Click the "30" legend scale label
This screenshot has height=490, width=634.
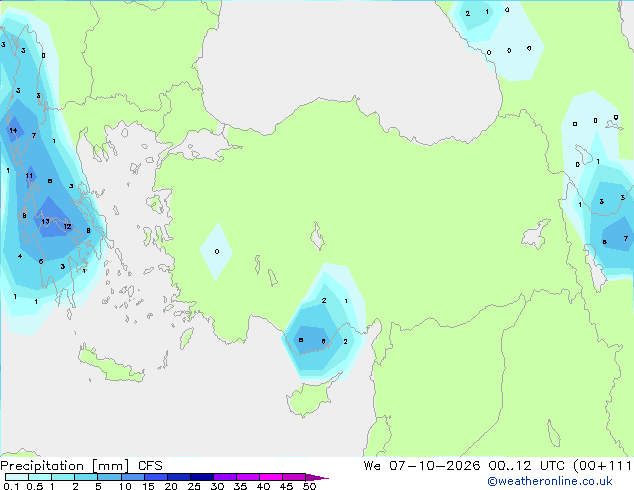coord(217,486)
